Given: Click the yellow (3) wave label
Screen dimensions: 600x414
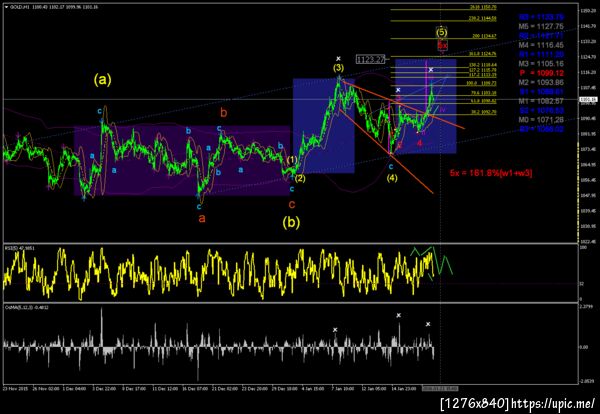Looking at the screenshot, I should coord(338,68).
